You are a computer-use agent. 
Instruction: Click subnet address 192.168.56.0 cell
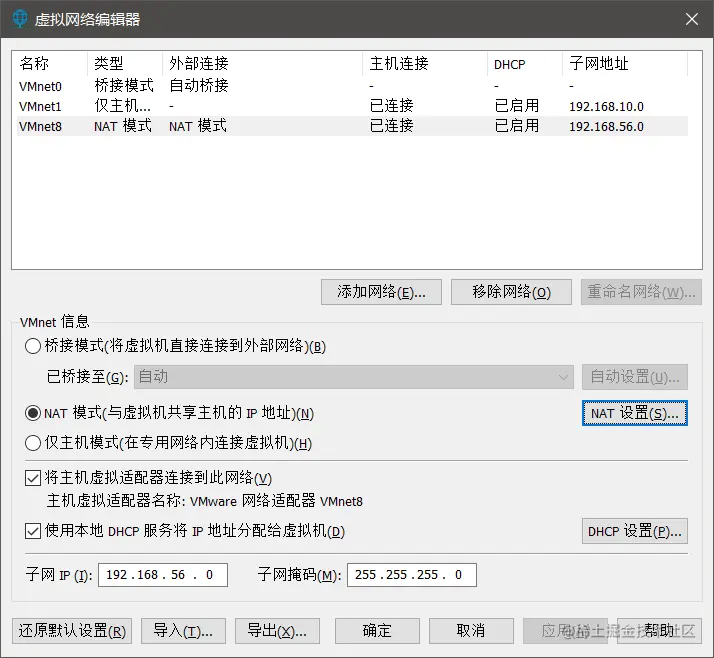pos(606,127)
